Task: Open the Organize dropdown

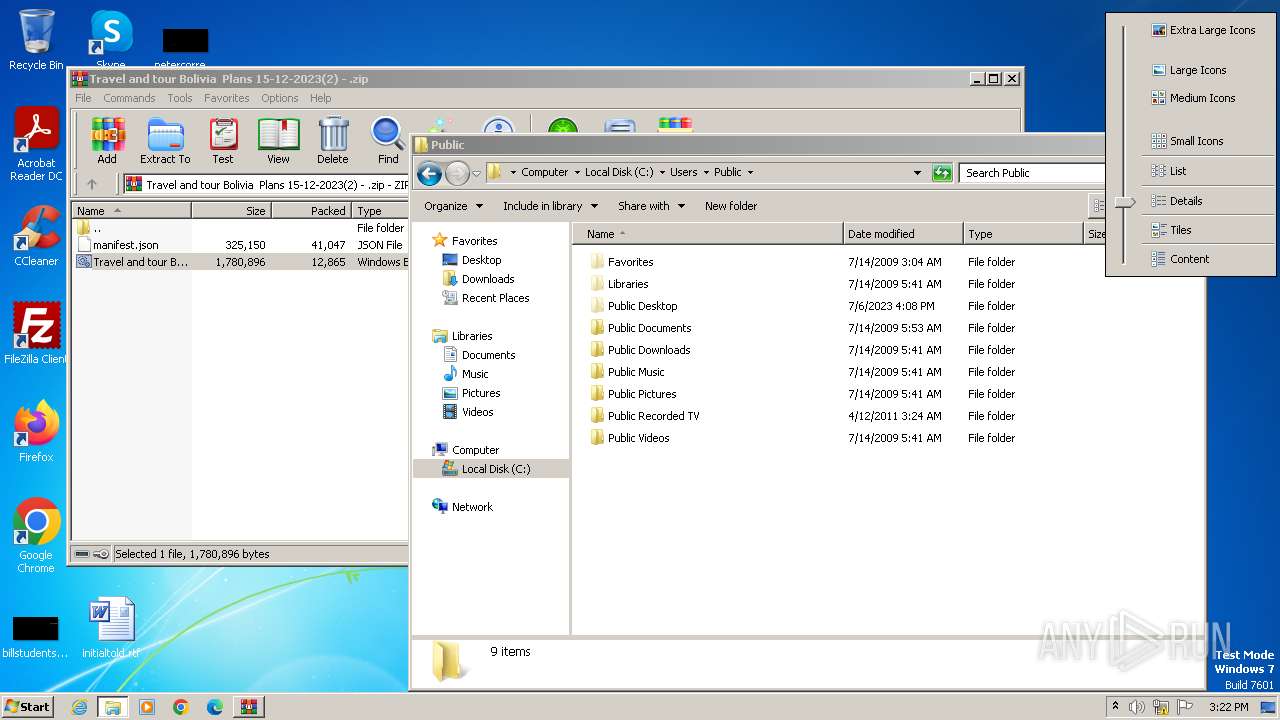Action: click(x=453, y=206)
